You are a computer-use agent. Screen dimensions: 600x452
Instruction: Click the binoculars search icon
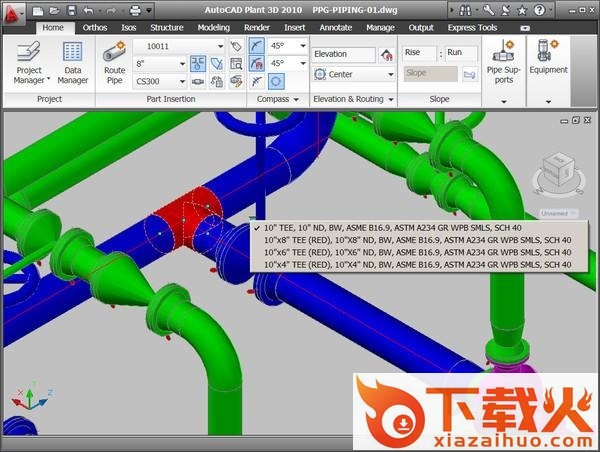pos(465,11)
